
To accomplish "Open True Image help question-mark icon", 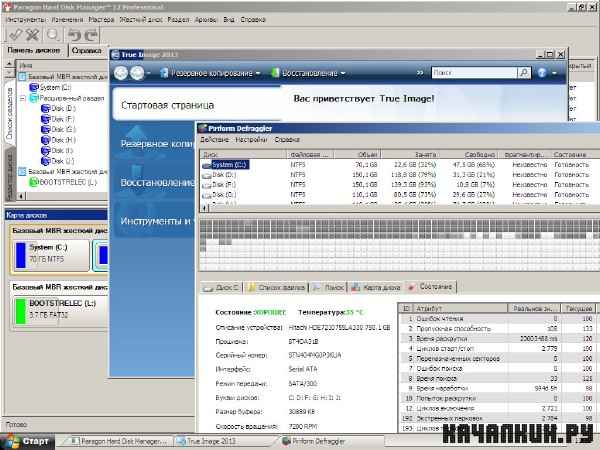I will pos(542,73).
